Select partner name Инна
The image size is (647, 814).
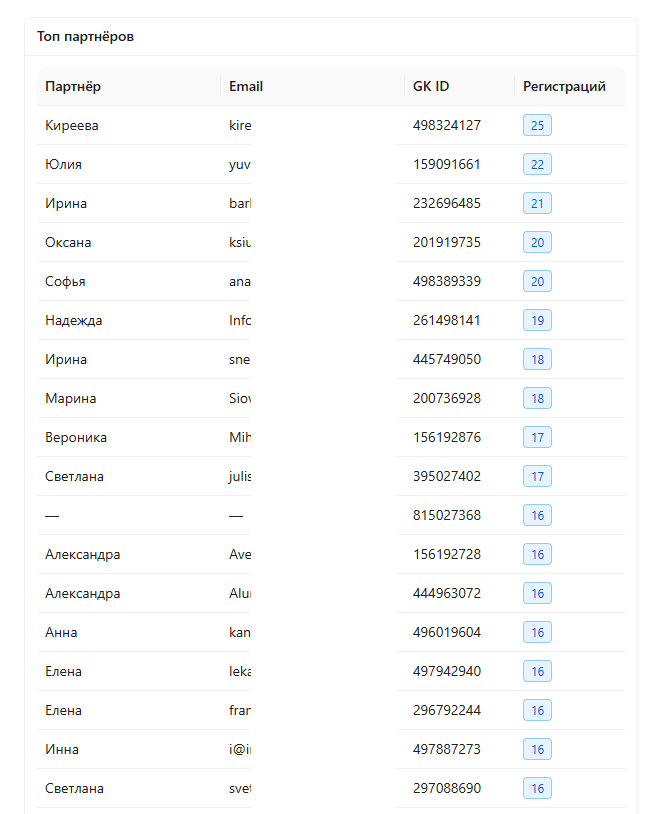click(x=62, y=749)
